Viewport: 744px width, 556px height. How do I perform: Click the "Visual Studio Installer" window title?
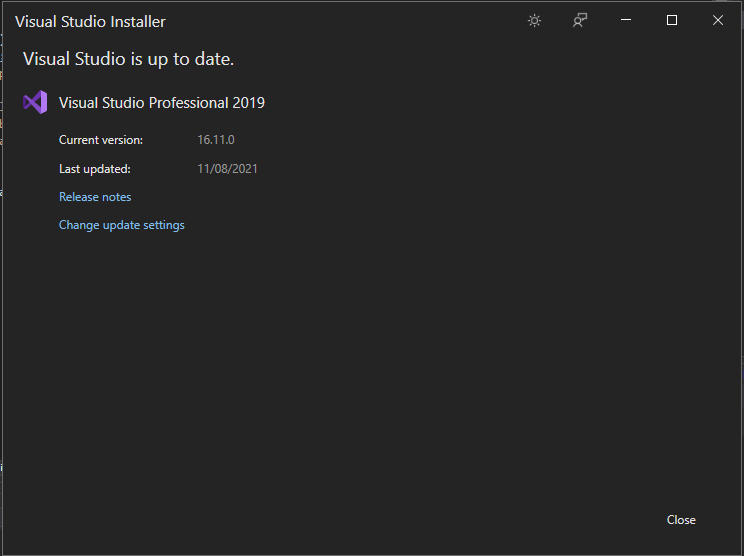[90, 22]
